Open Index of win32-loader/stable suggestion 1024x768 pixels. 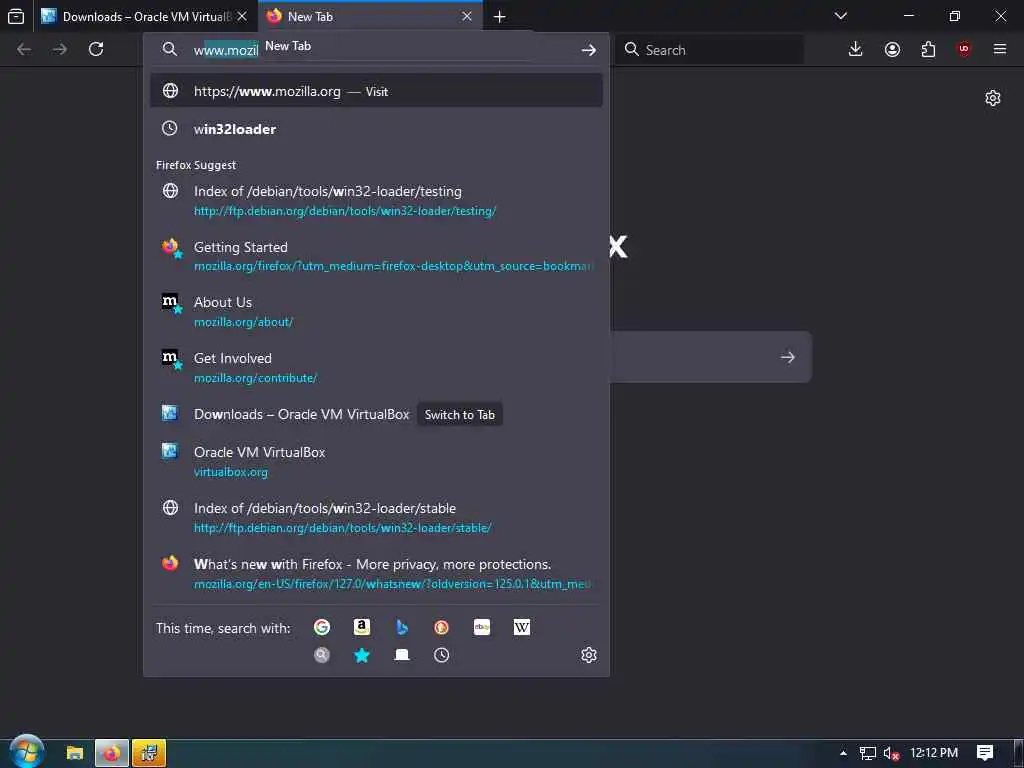coord(376,517)
